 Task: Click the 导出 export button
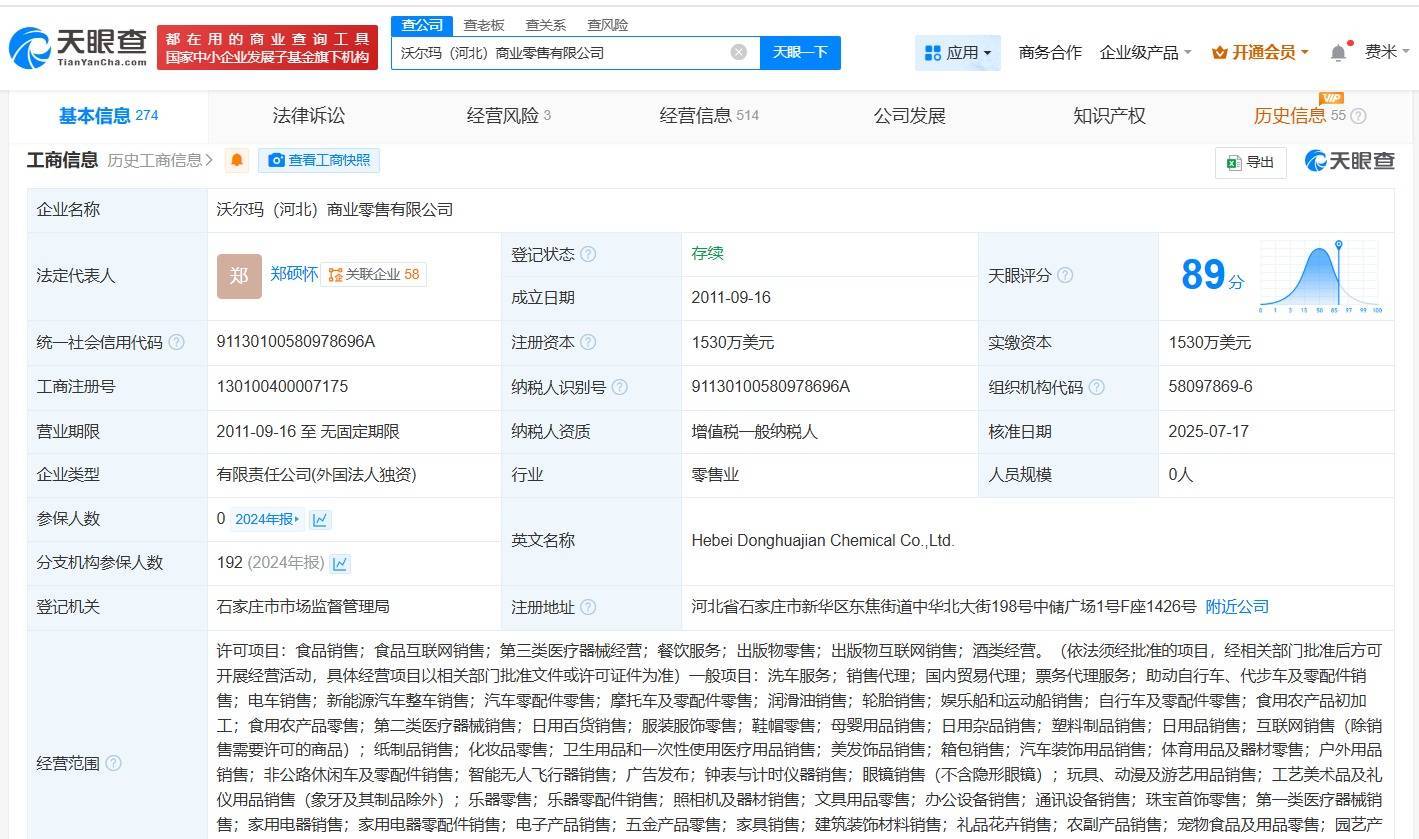coord(1250,162)
